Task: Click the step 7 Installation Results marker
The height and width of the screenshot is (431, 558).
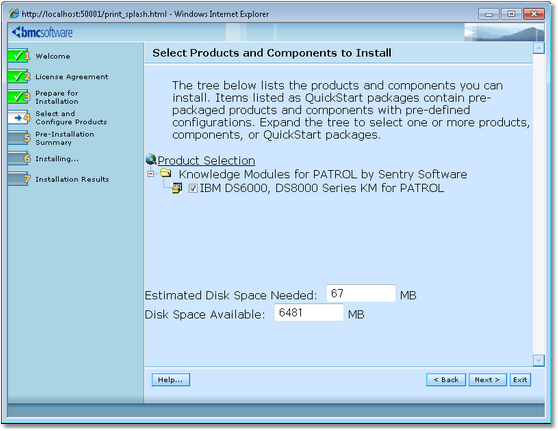Action: coord(19,179)
